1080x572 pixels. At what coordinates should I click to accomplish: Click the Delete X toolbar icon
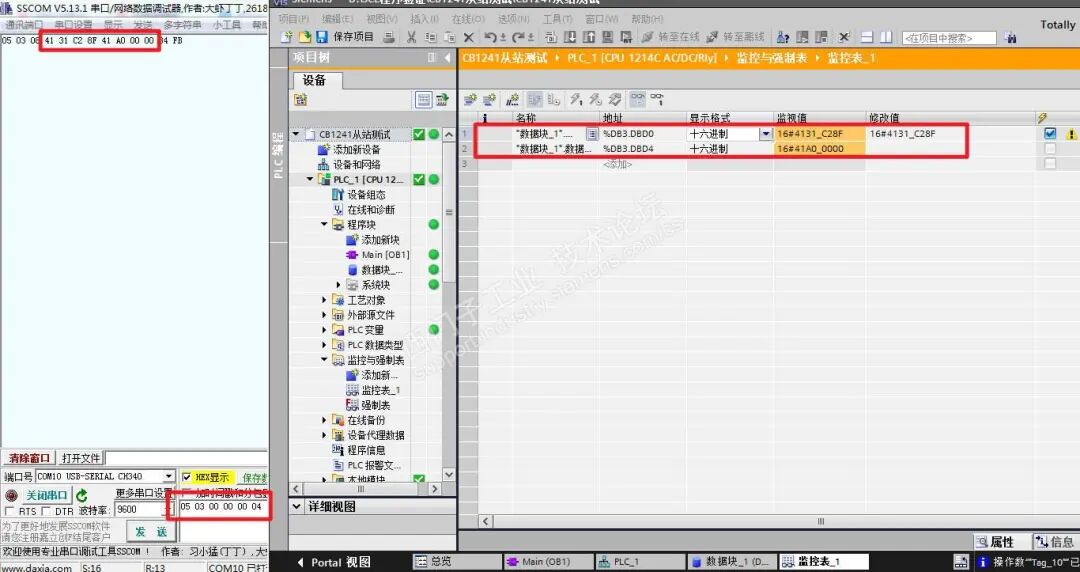click(x=469, y=37)
